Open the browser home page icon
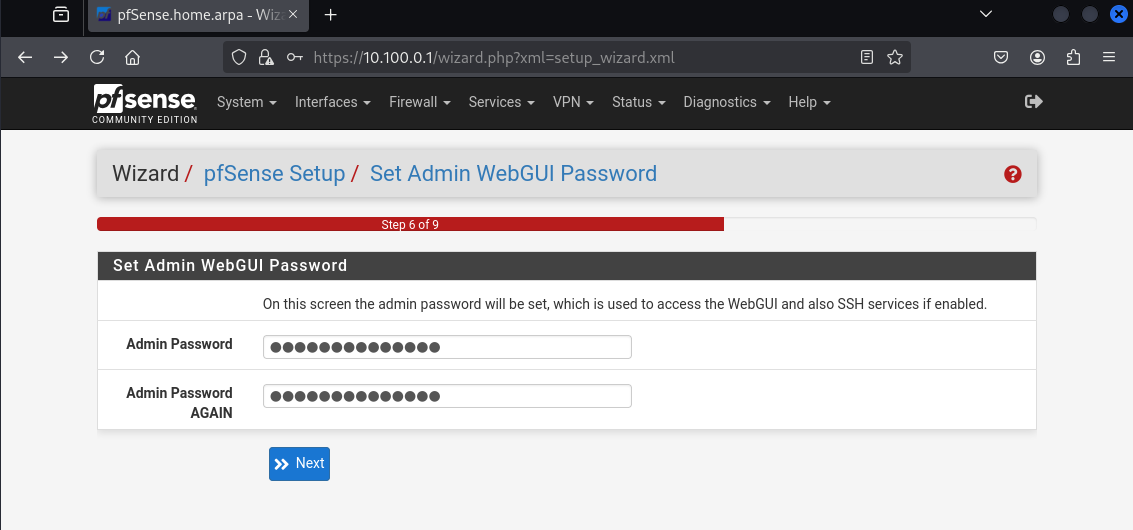 tap(132, 57)
